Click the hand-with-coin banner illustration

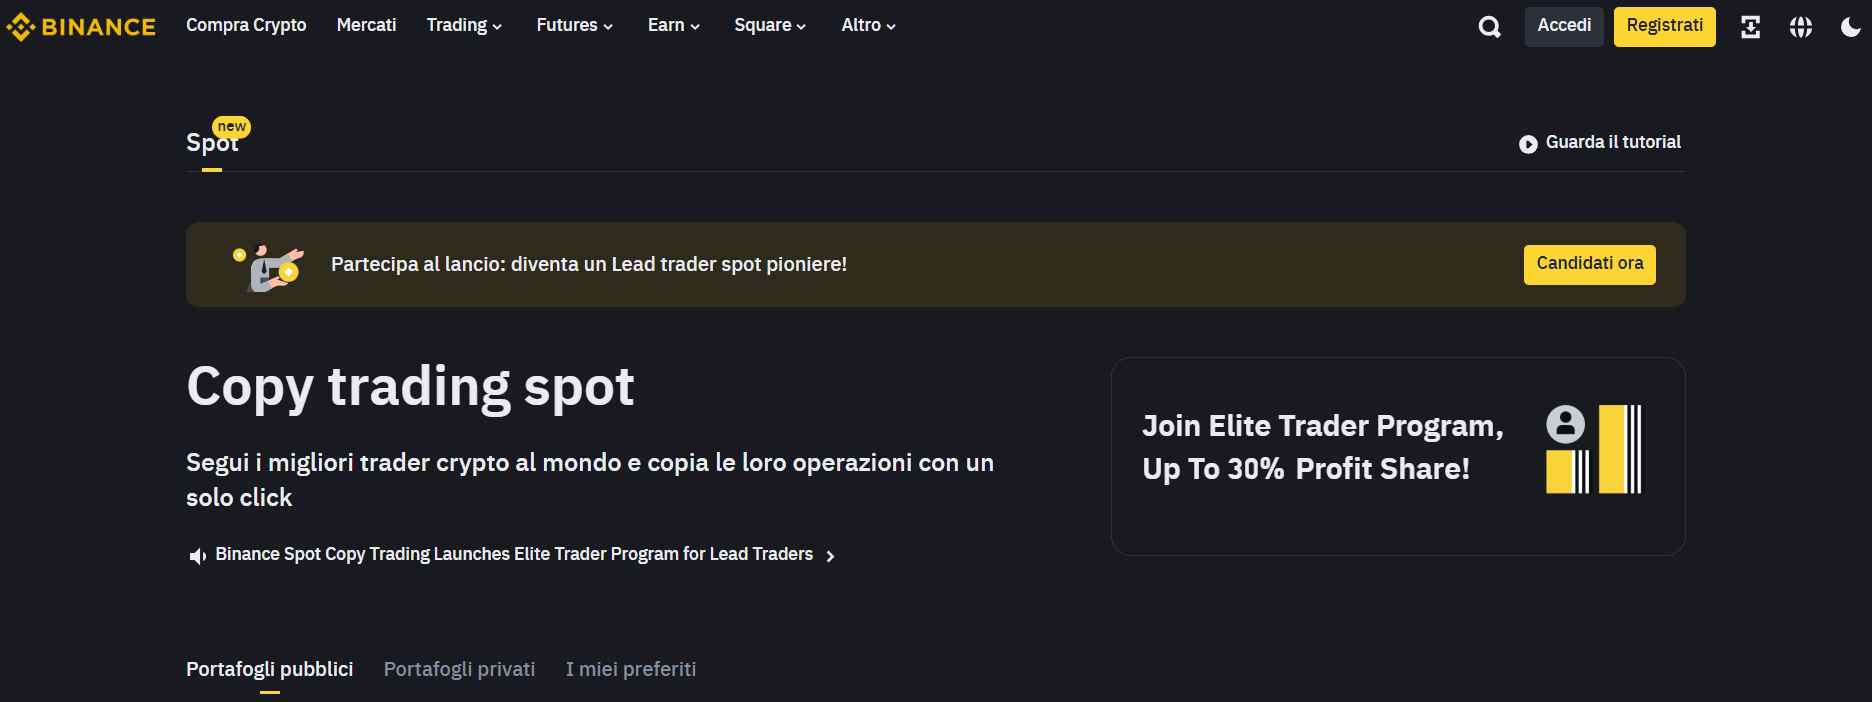coord(267,264)
